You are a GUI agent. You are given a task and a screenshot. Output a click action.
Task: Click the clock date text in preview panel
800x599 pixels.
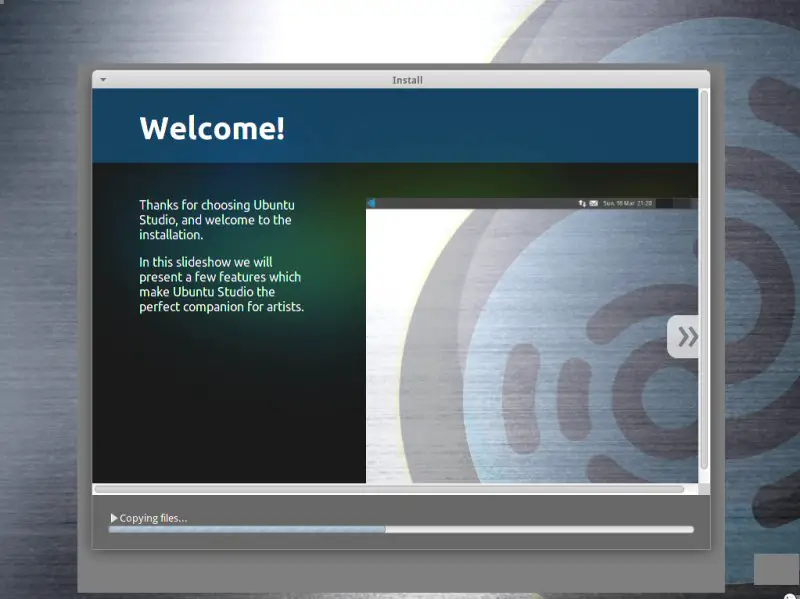pyautogui.click(x=627, y=203)
